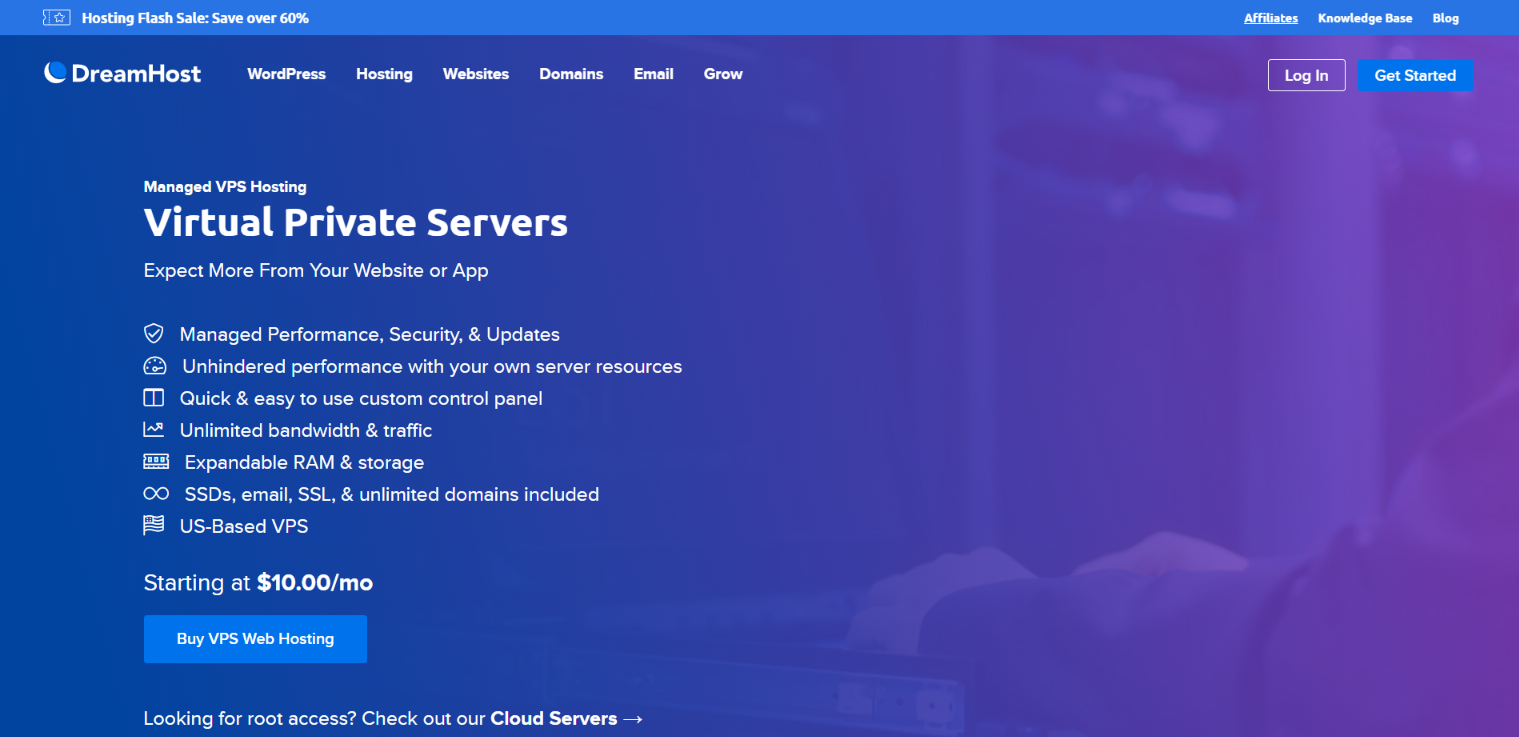Visit the Knowledge Base link

[x=1364, y=18]
